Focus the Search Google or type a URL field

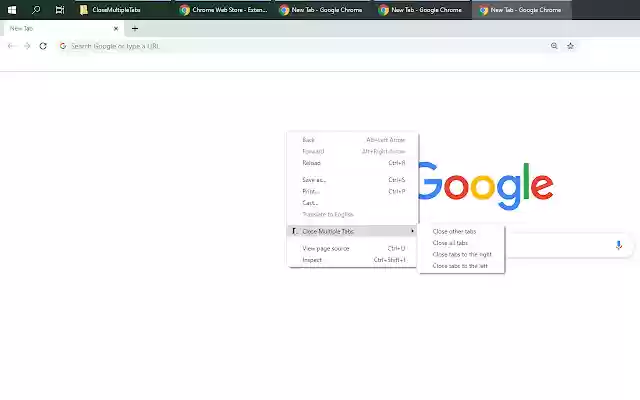click(302, 46)
